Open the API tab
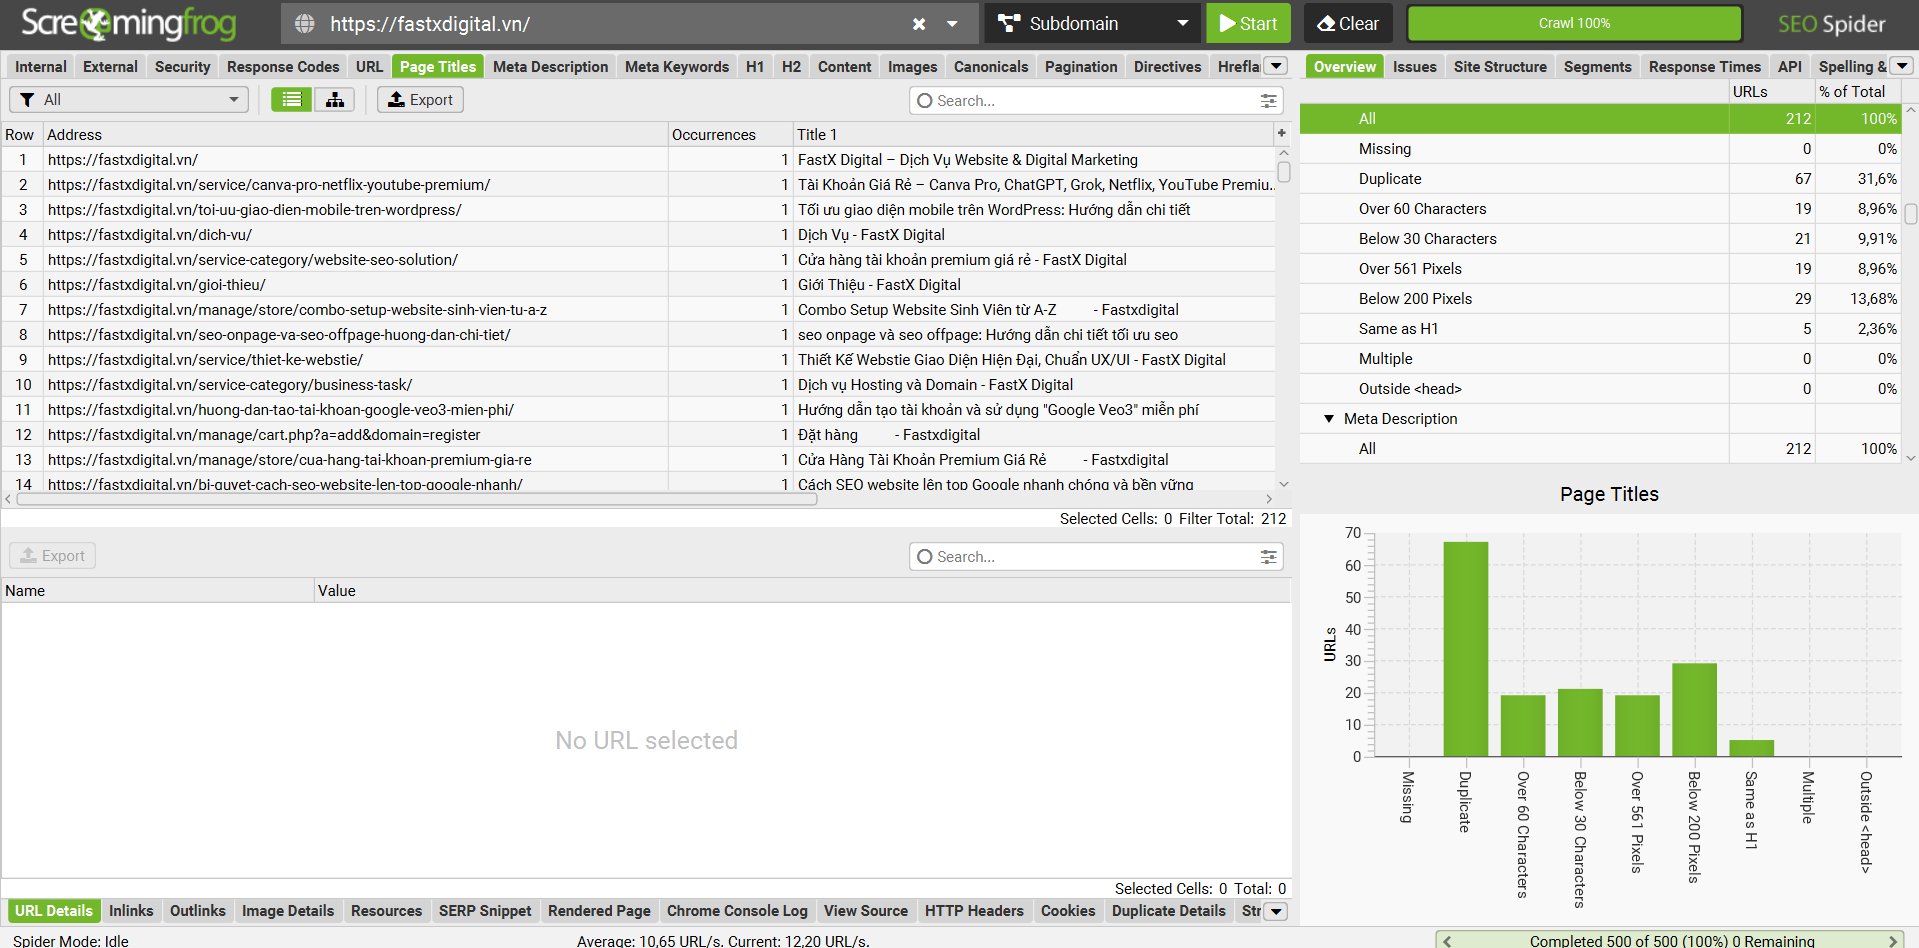Screen dimensions: 1919x948 [x=1789, y=66]
